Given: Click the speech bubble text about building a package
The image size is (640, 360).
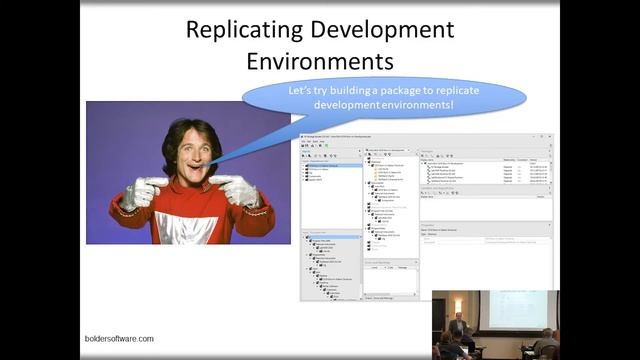Looking at the screenshot, I should point(384,98).
